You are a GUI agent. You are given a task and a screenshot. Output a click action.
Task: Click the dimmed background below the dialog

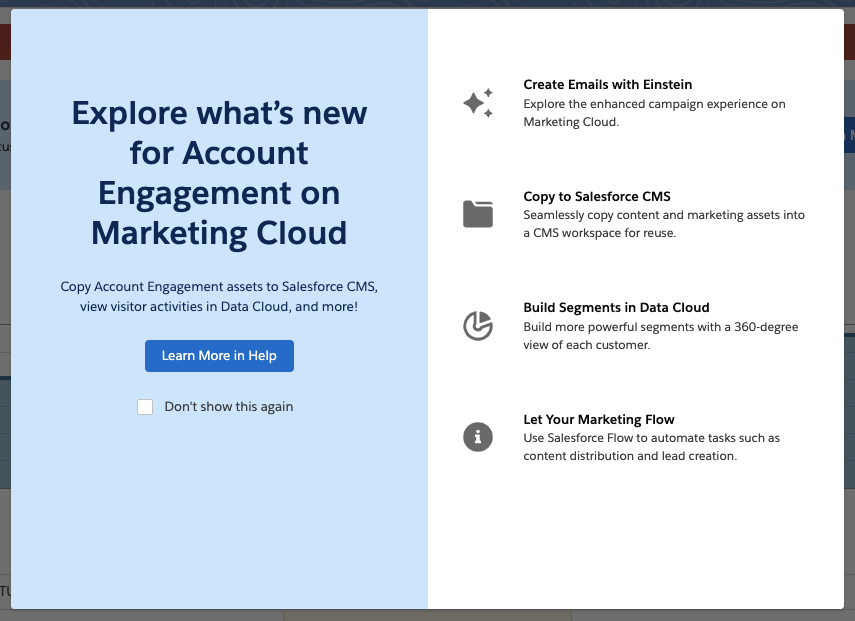point(427,615)
